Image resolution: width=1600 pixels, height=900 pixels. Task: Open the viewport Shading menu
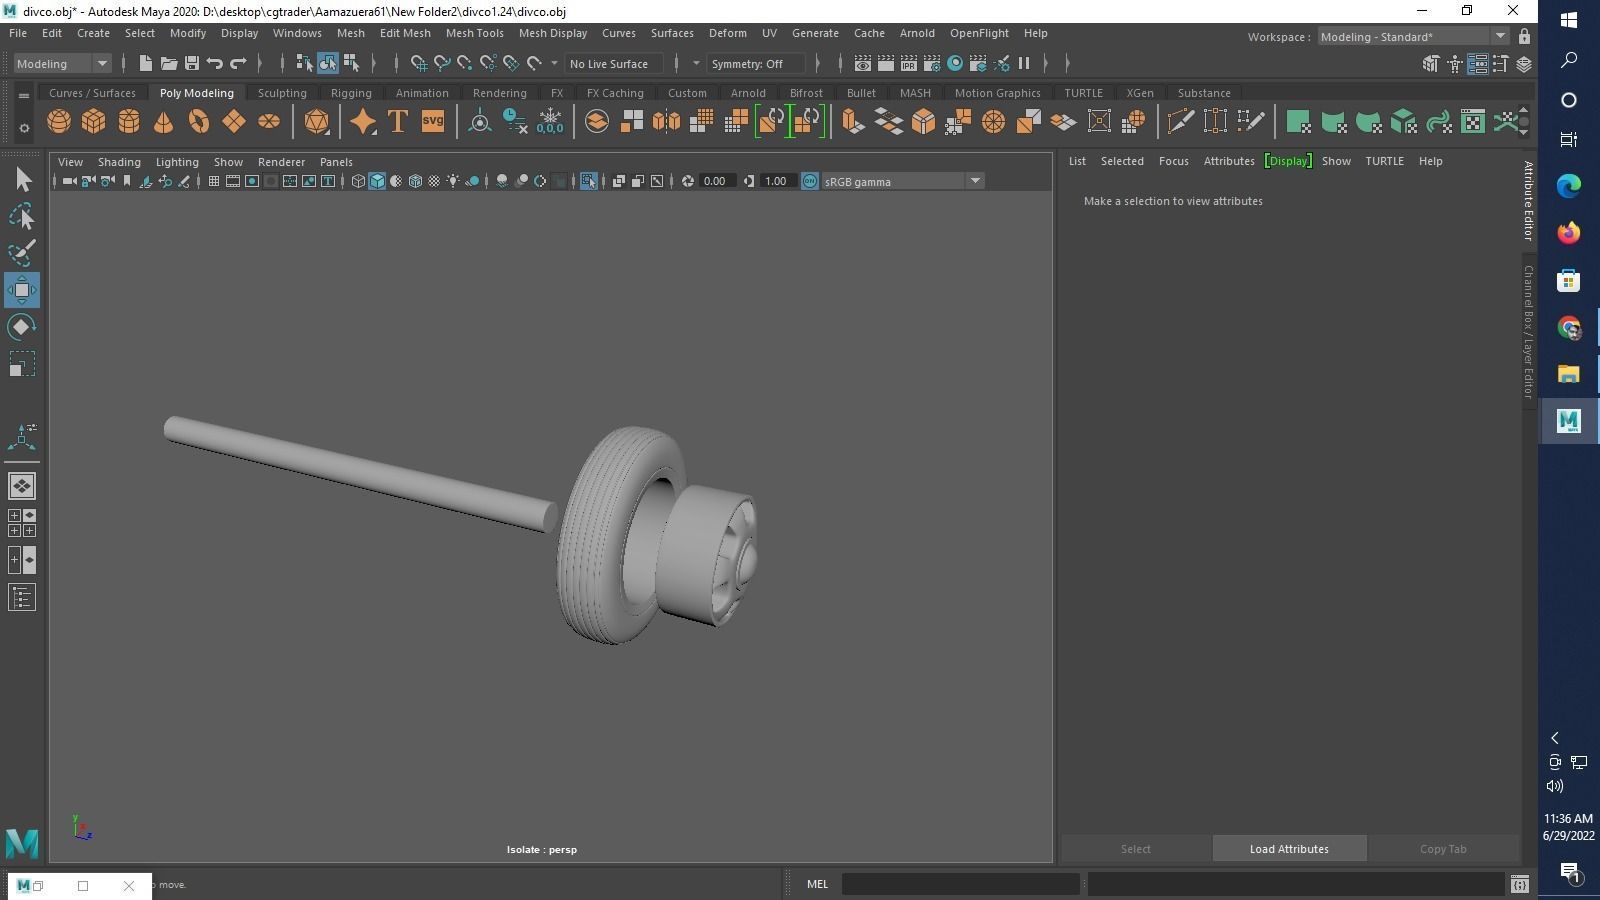119,162
